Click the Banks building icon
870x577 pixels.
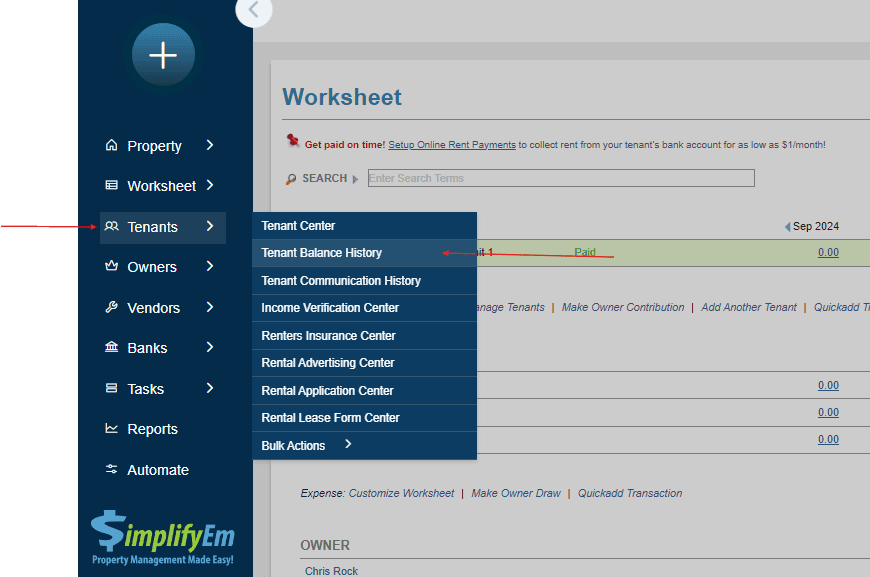[x=111, y=348]
